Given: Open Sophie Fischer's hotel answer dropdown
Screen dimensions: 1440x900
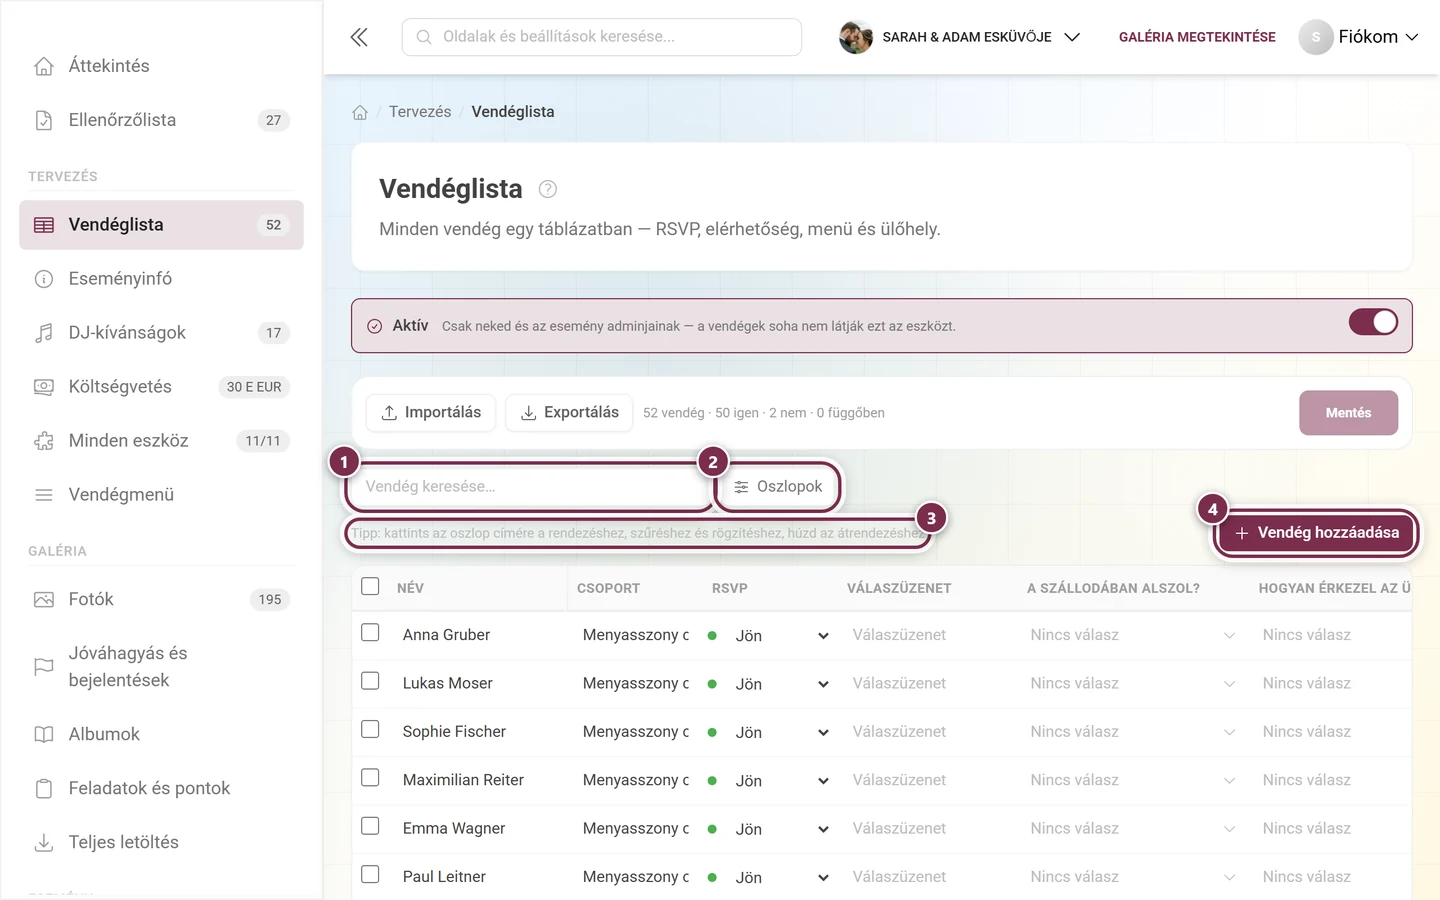Looking at the screenshot, I should [1133, 732].
